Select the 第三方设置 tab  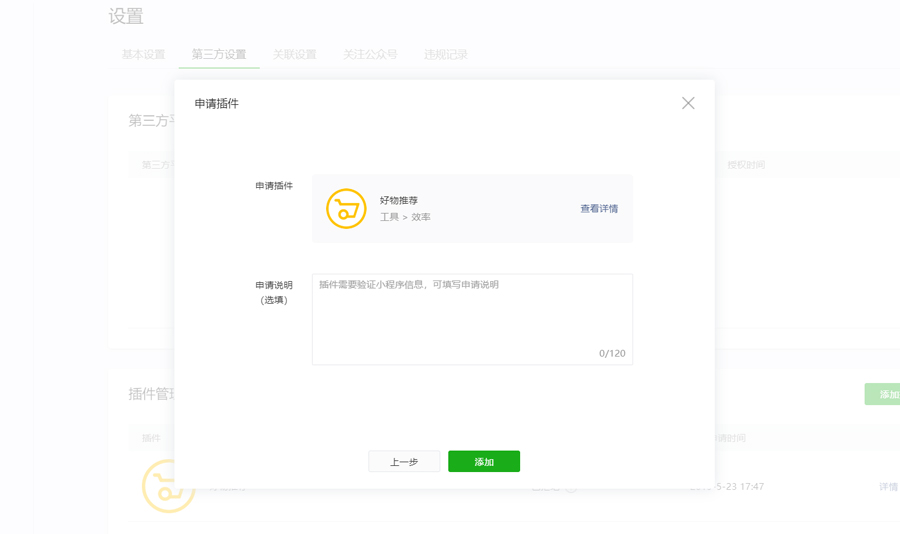(219, 55)
